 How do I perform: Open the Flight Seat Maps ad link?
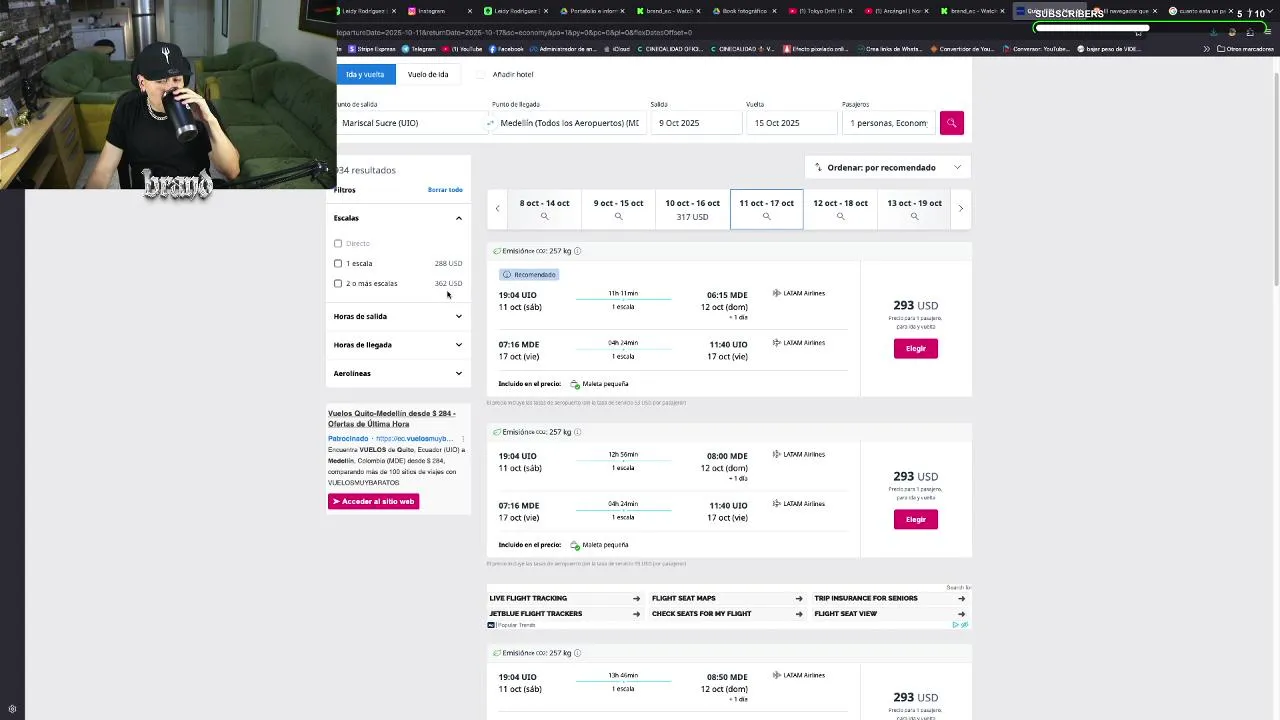(727, 598)
